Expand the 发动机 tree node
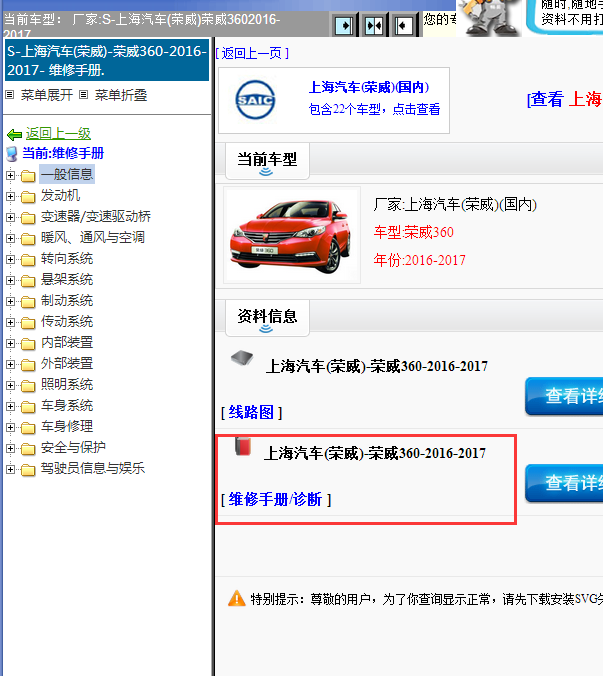 (x=10, y=196)
